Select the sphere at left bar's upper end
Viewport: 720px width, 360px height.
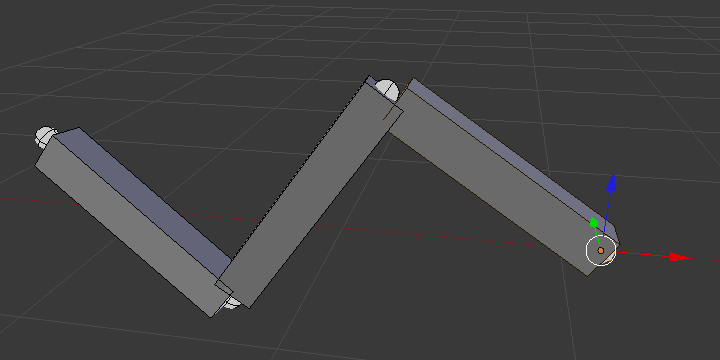[x=45, y=137]
